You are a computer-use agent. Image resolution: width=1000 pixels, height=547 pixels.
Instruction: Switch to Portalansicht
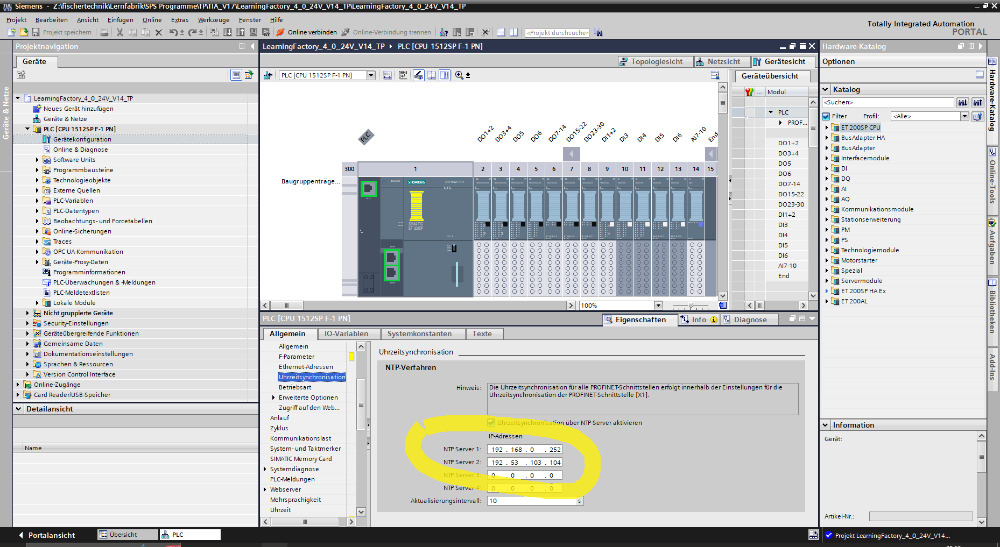pyautogui.click(x=46, y=535)
